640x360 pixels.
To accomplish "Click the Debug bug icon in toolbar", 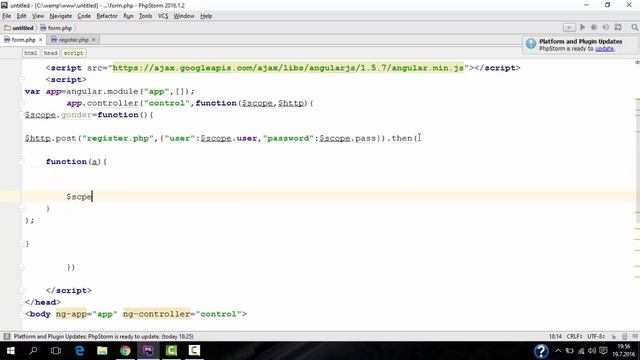I will point(594,27).
